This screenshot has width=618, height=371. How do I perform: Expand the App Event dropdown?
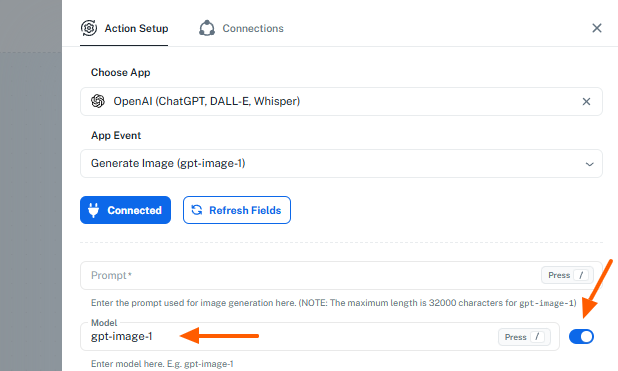pos(341,163)
